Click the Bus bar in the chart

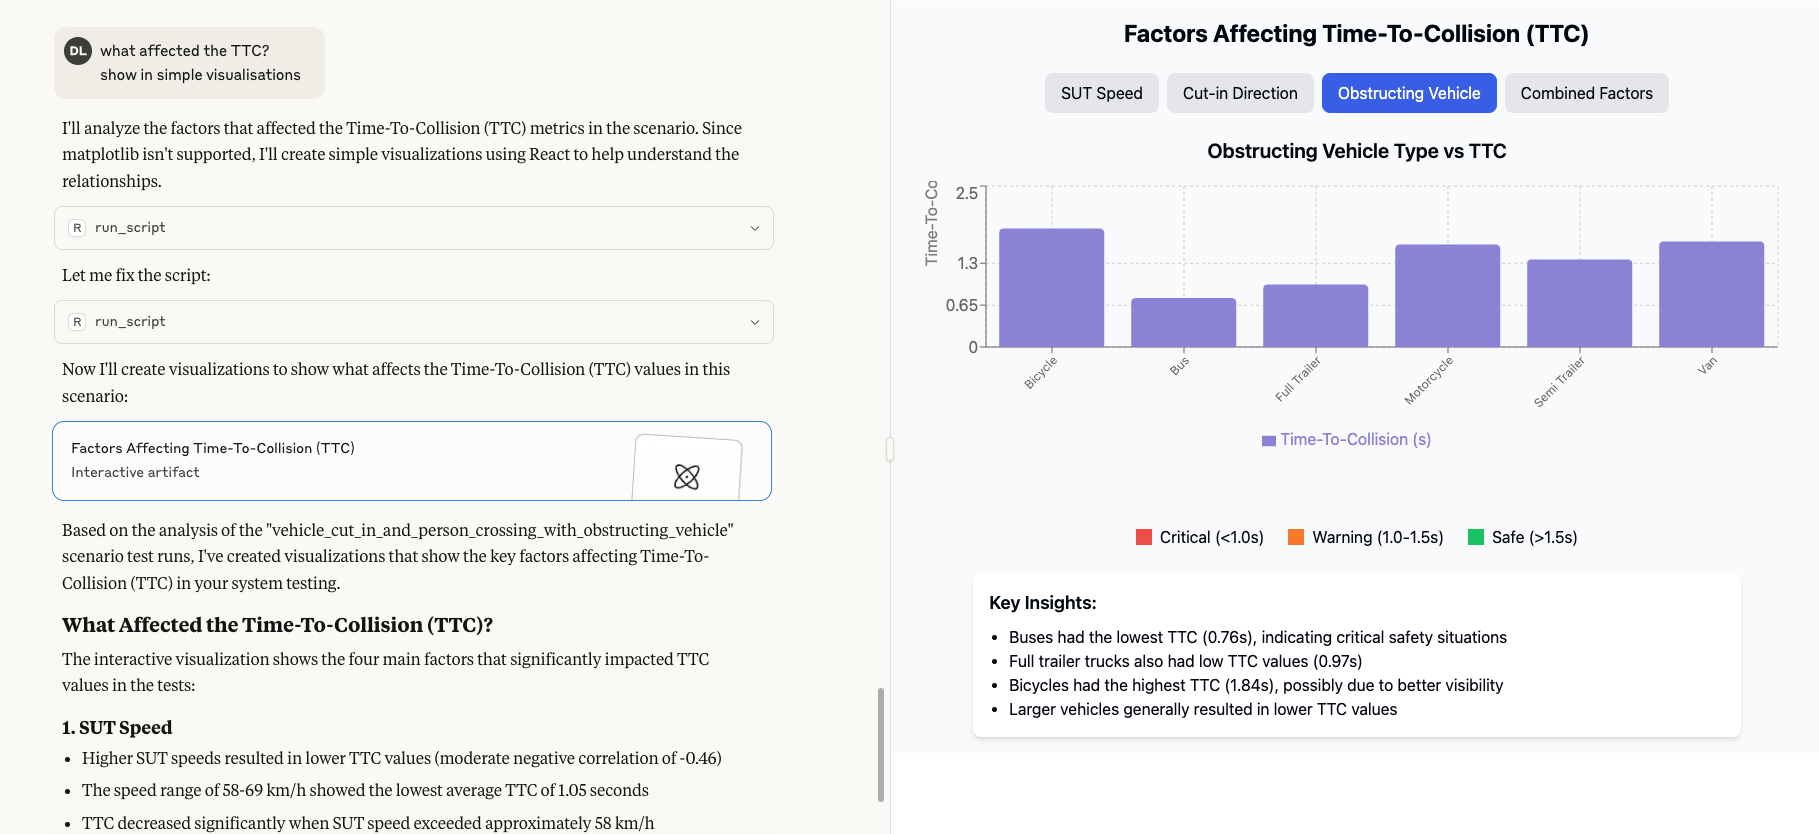pos(1183,322)
